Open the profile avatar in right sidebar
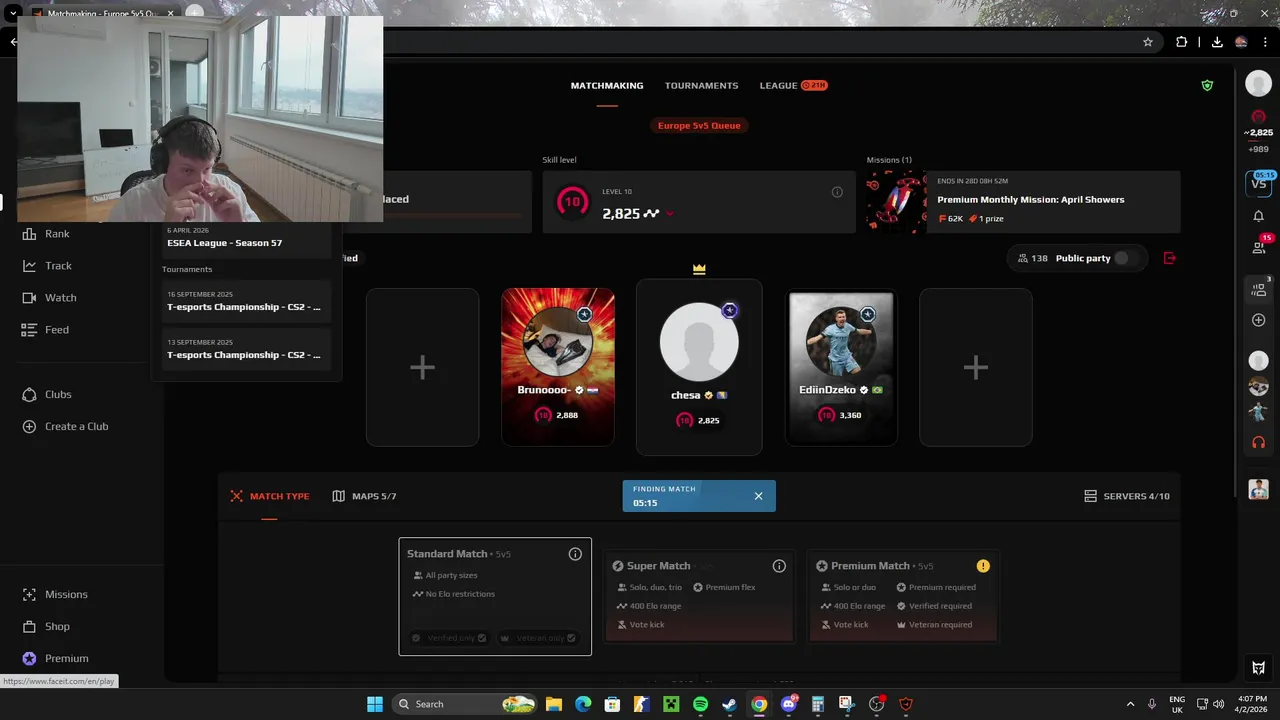 click(x=1258, y=85)
